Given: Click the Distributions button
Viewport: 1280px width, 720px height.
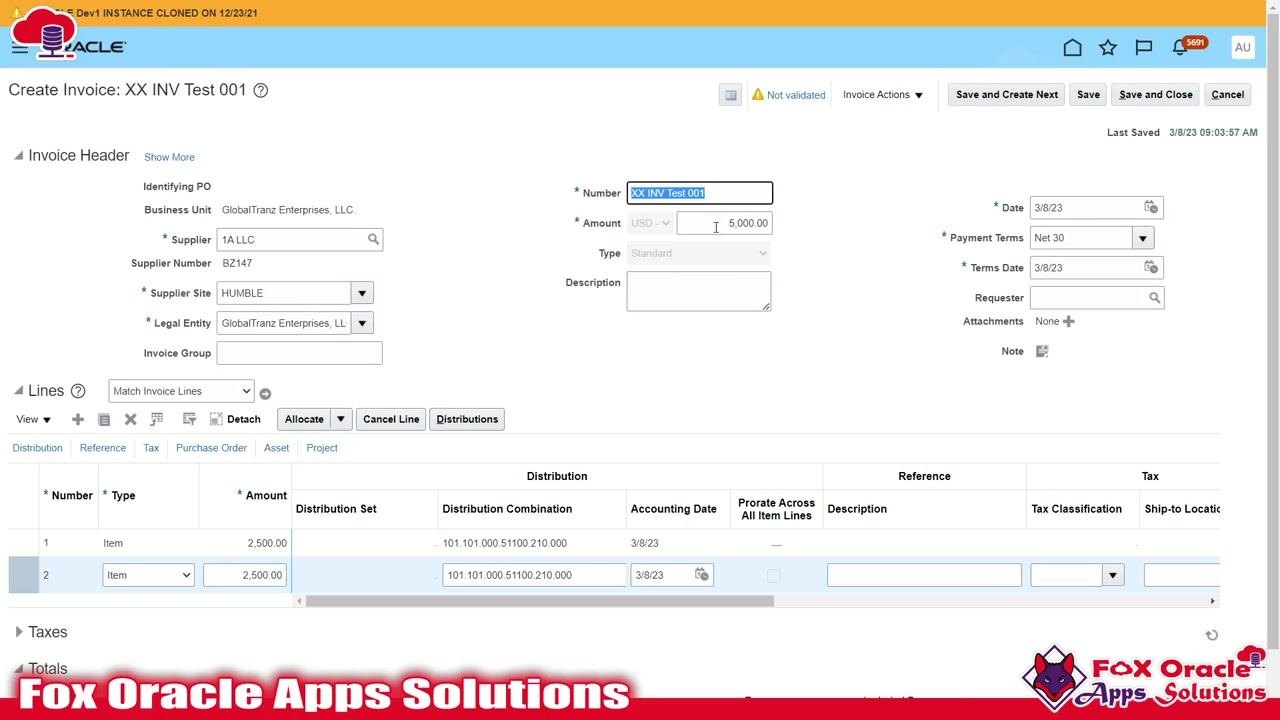Looking at the screenshot, I should (x=467, y=419).
